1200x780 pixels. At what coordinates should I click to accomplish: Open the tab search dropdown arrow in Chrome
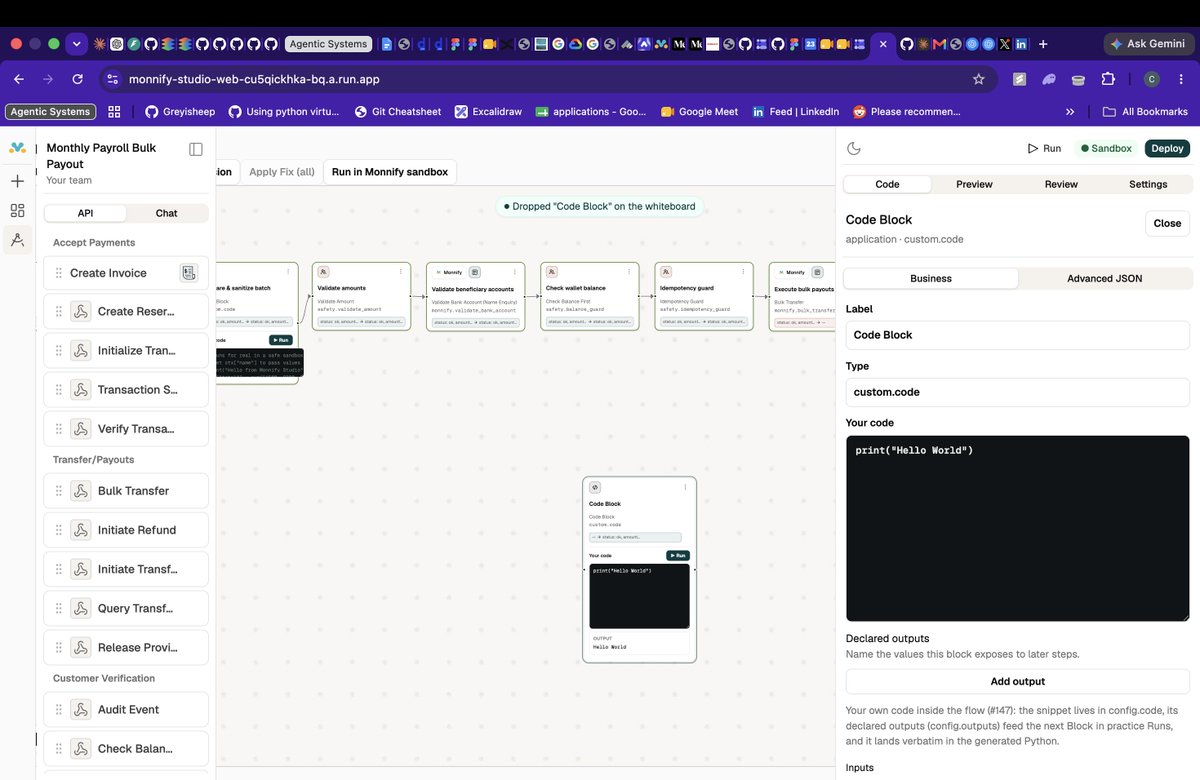click(x=77, y=44)
